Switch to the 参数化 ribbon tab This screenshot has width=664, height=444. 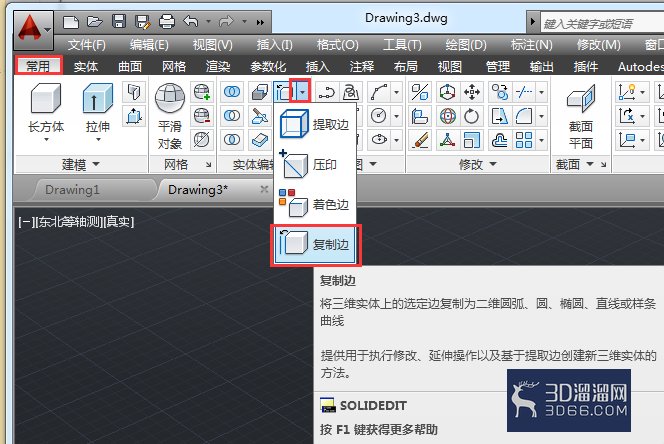point(268,66)
